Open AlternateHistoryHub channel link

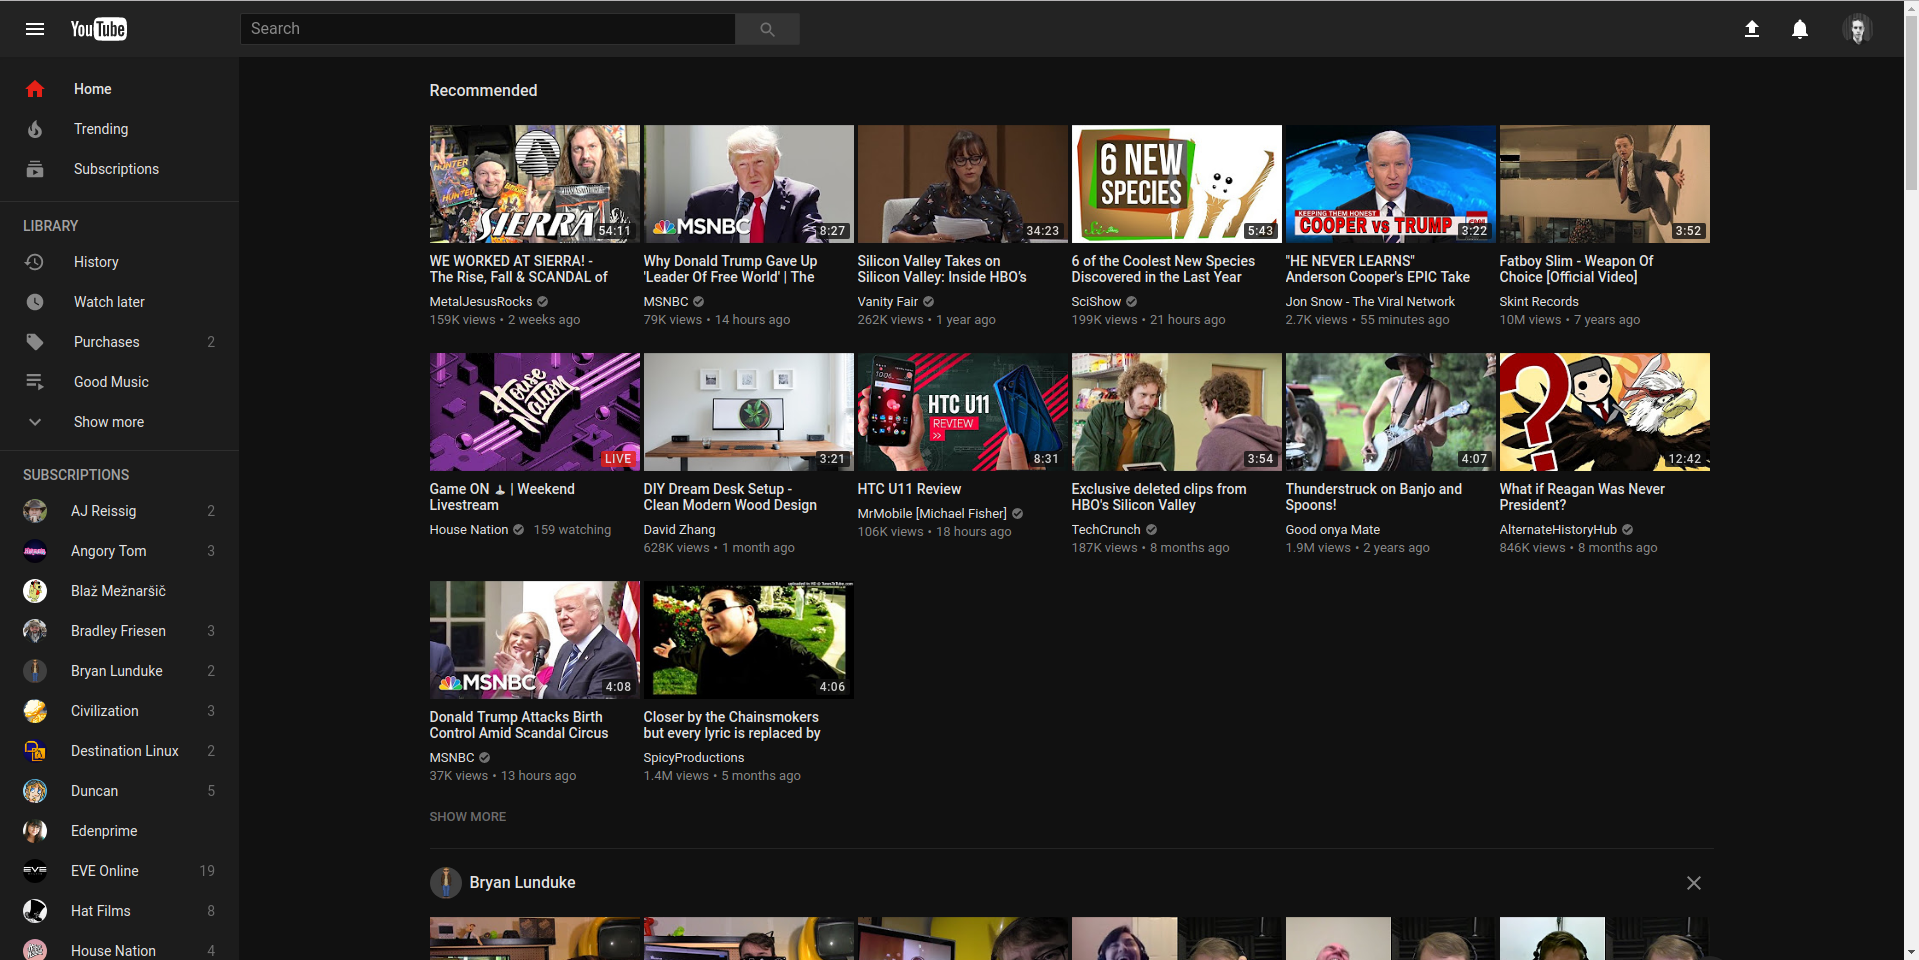[x=1558, y=530]
